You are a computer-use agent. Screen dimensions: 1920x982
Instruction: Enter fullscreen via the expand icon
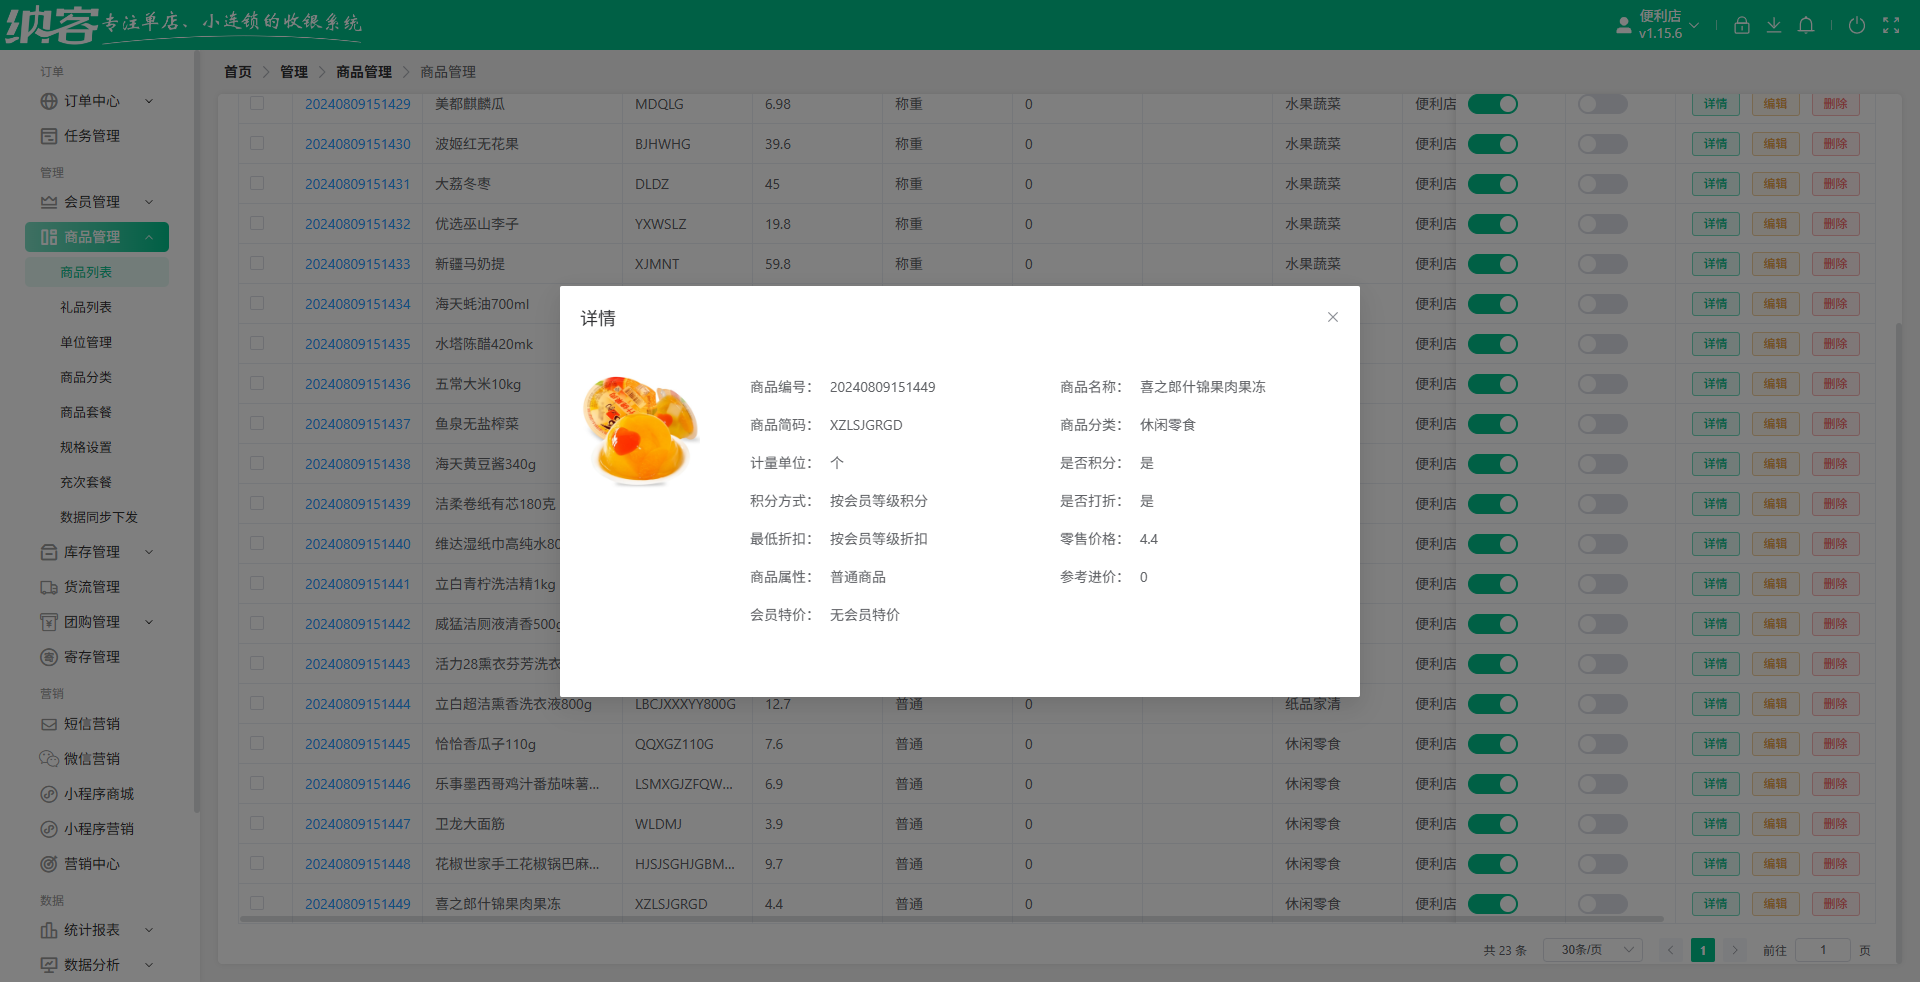[x=1891, y=25]
